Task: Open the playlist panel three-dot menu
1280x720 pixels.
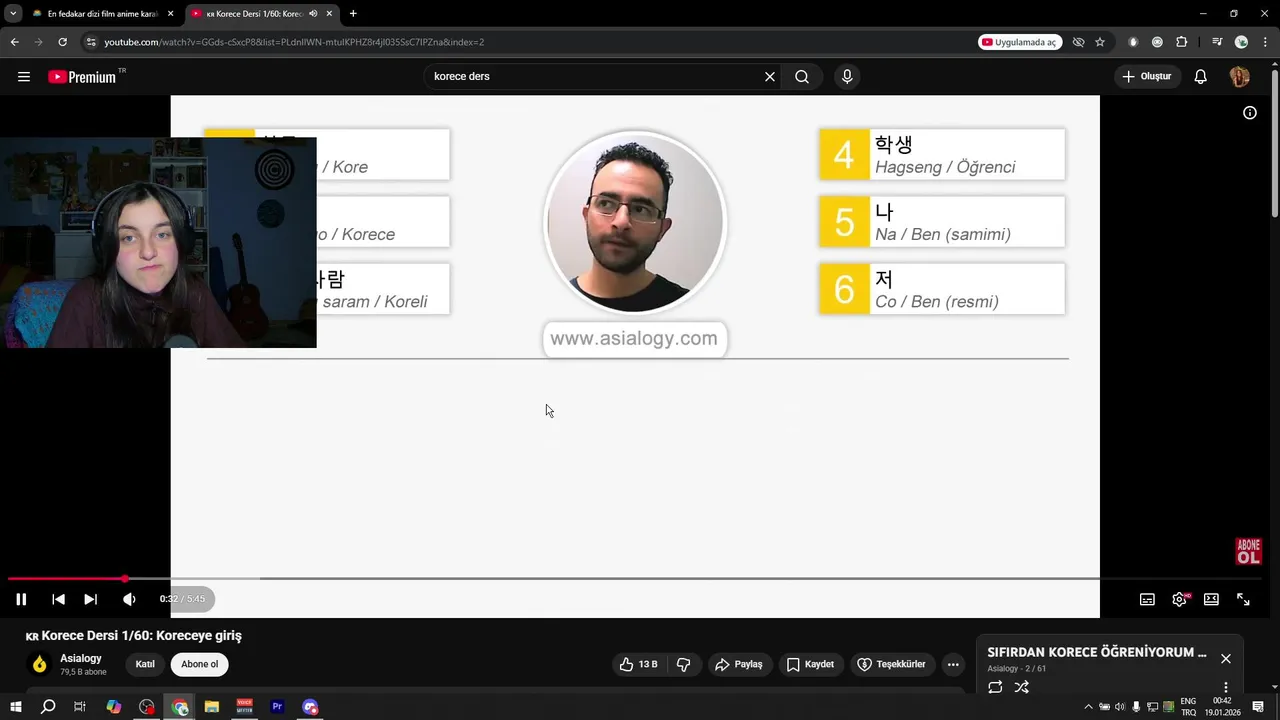Action: click(x=1226, y=688)
